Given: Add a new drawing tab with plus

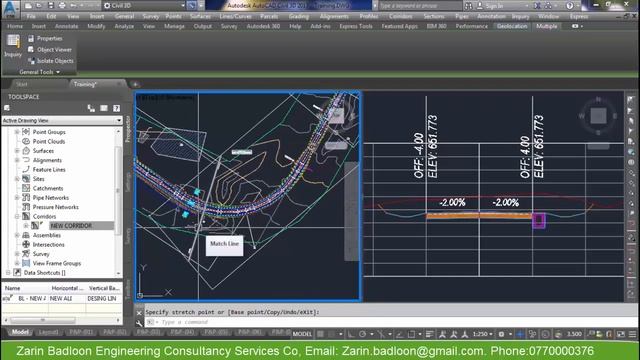Looking at the screenshot, I should pyautogui.click(x=135, y=84).
